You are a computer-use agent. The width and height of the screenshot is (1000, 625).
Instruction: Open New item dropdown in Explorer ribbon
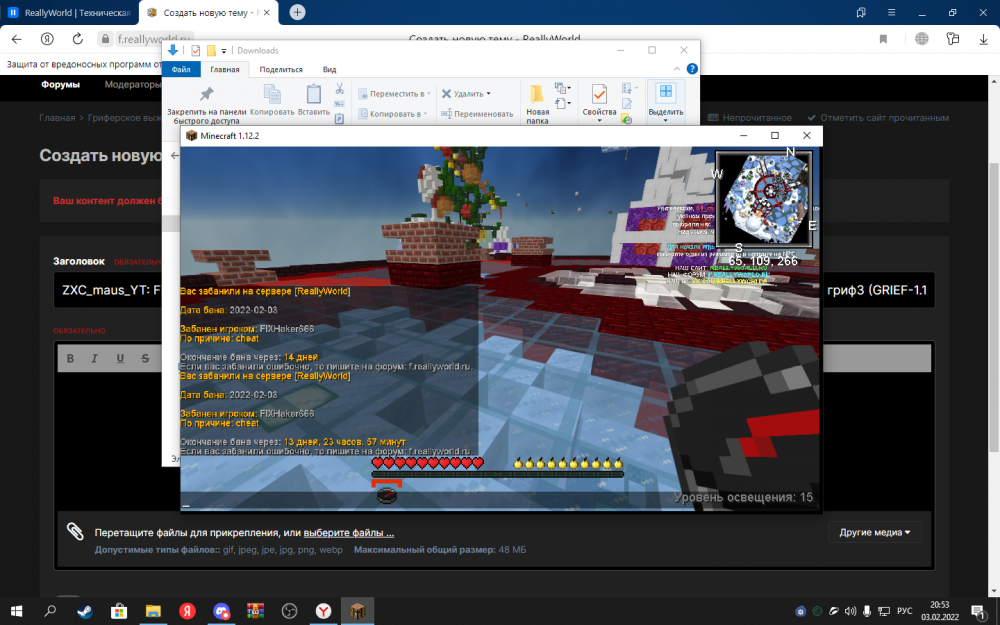[562, 88]
